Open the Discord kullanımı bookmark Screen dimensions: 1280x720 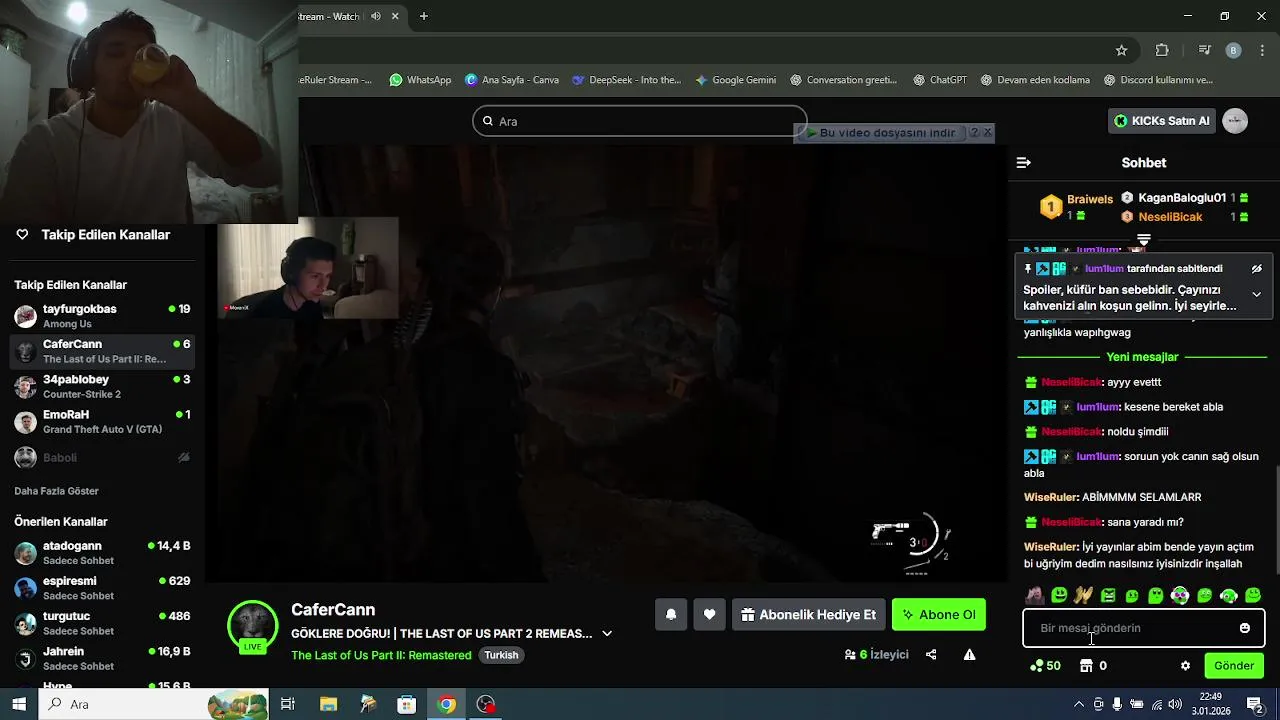[x=1158, y=80]
